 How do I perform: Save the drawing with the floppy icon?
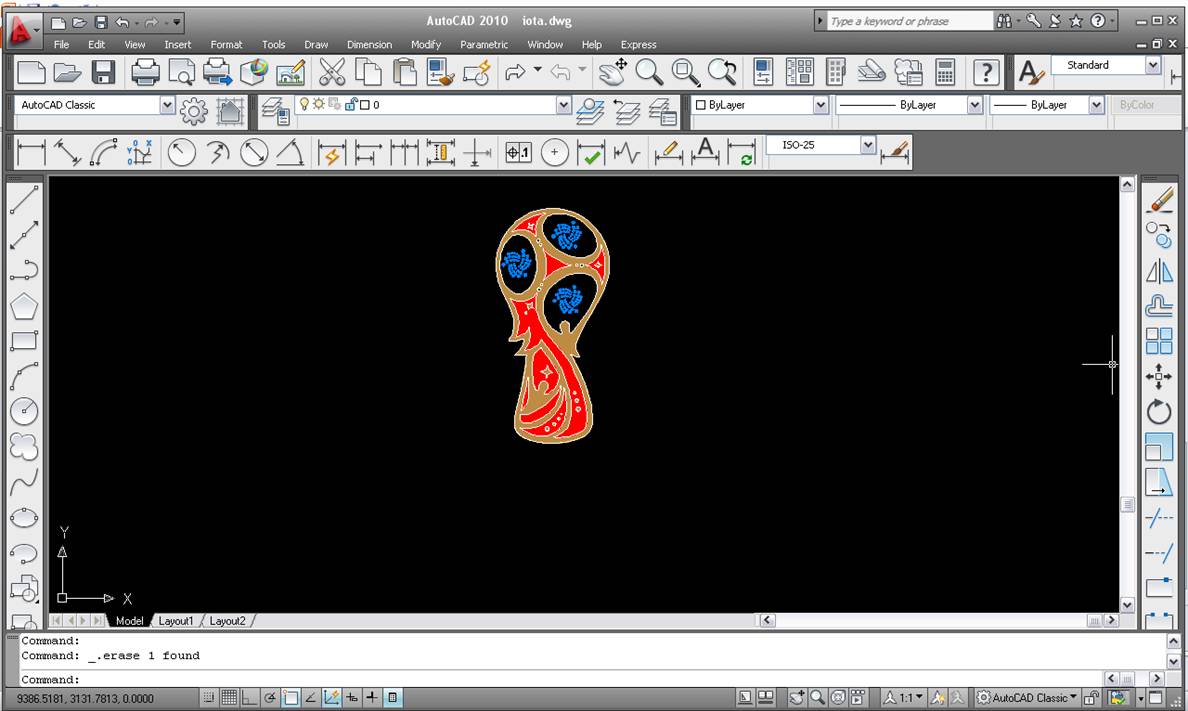[103, 73]
